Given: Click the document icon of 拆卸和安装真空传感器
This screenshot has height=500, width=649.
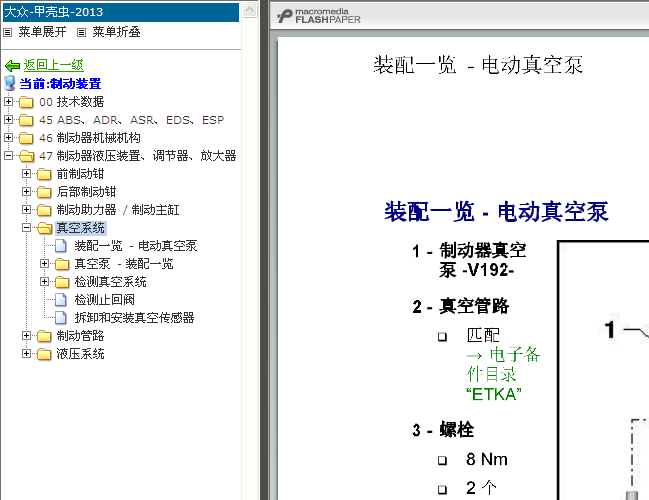Looking at the screenshot, I should (60, 318).
